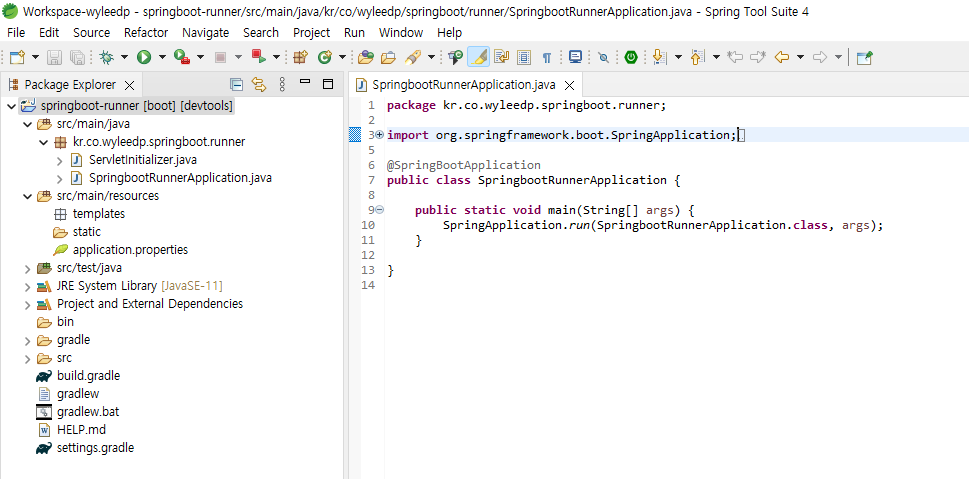The image size is (969, 479).
Task: Select settings.gradle file in tree
Action: (x=95, y=447)
